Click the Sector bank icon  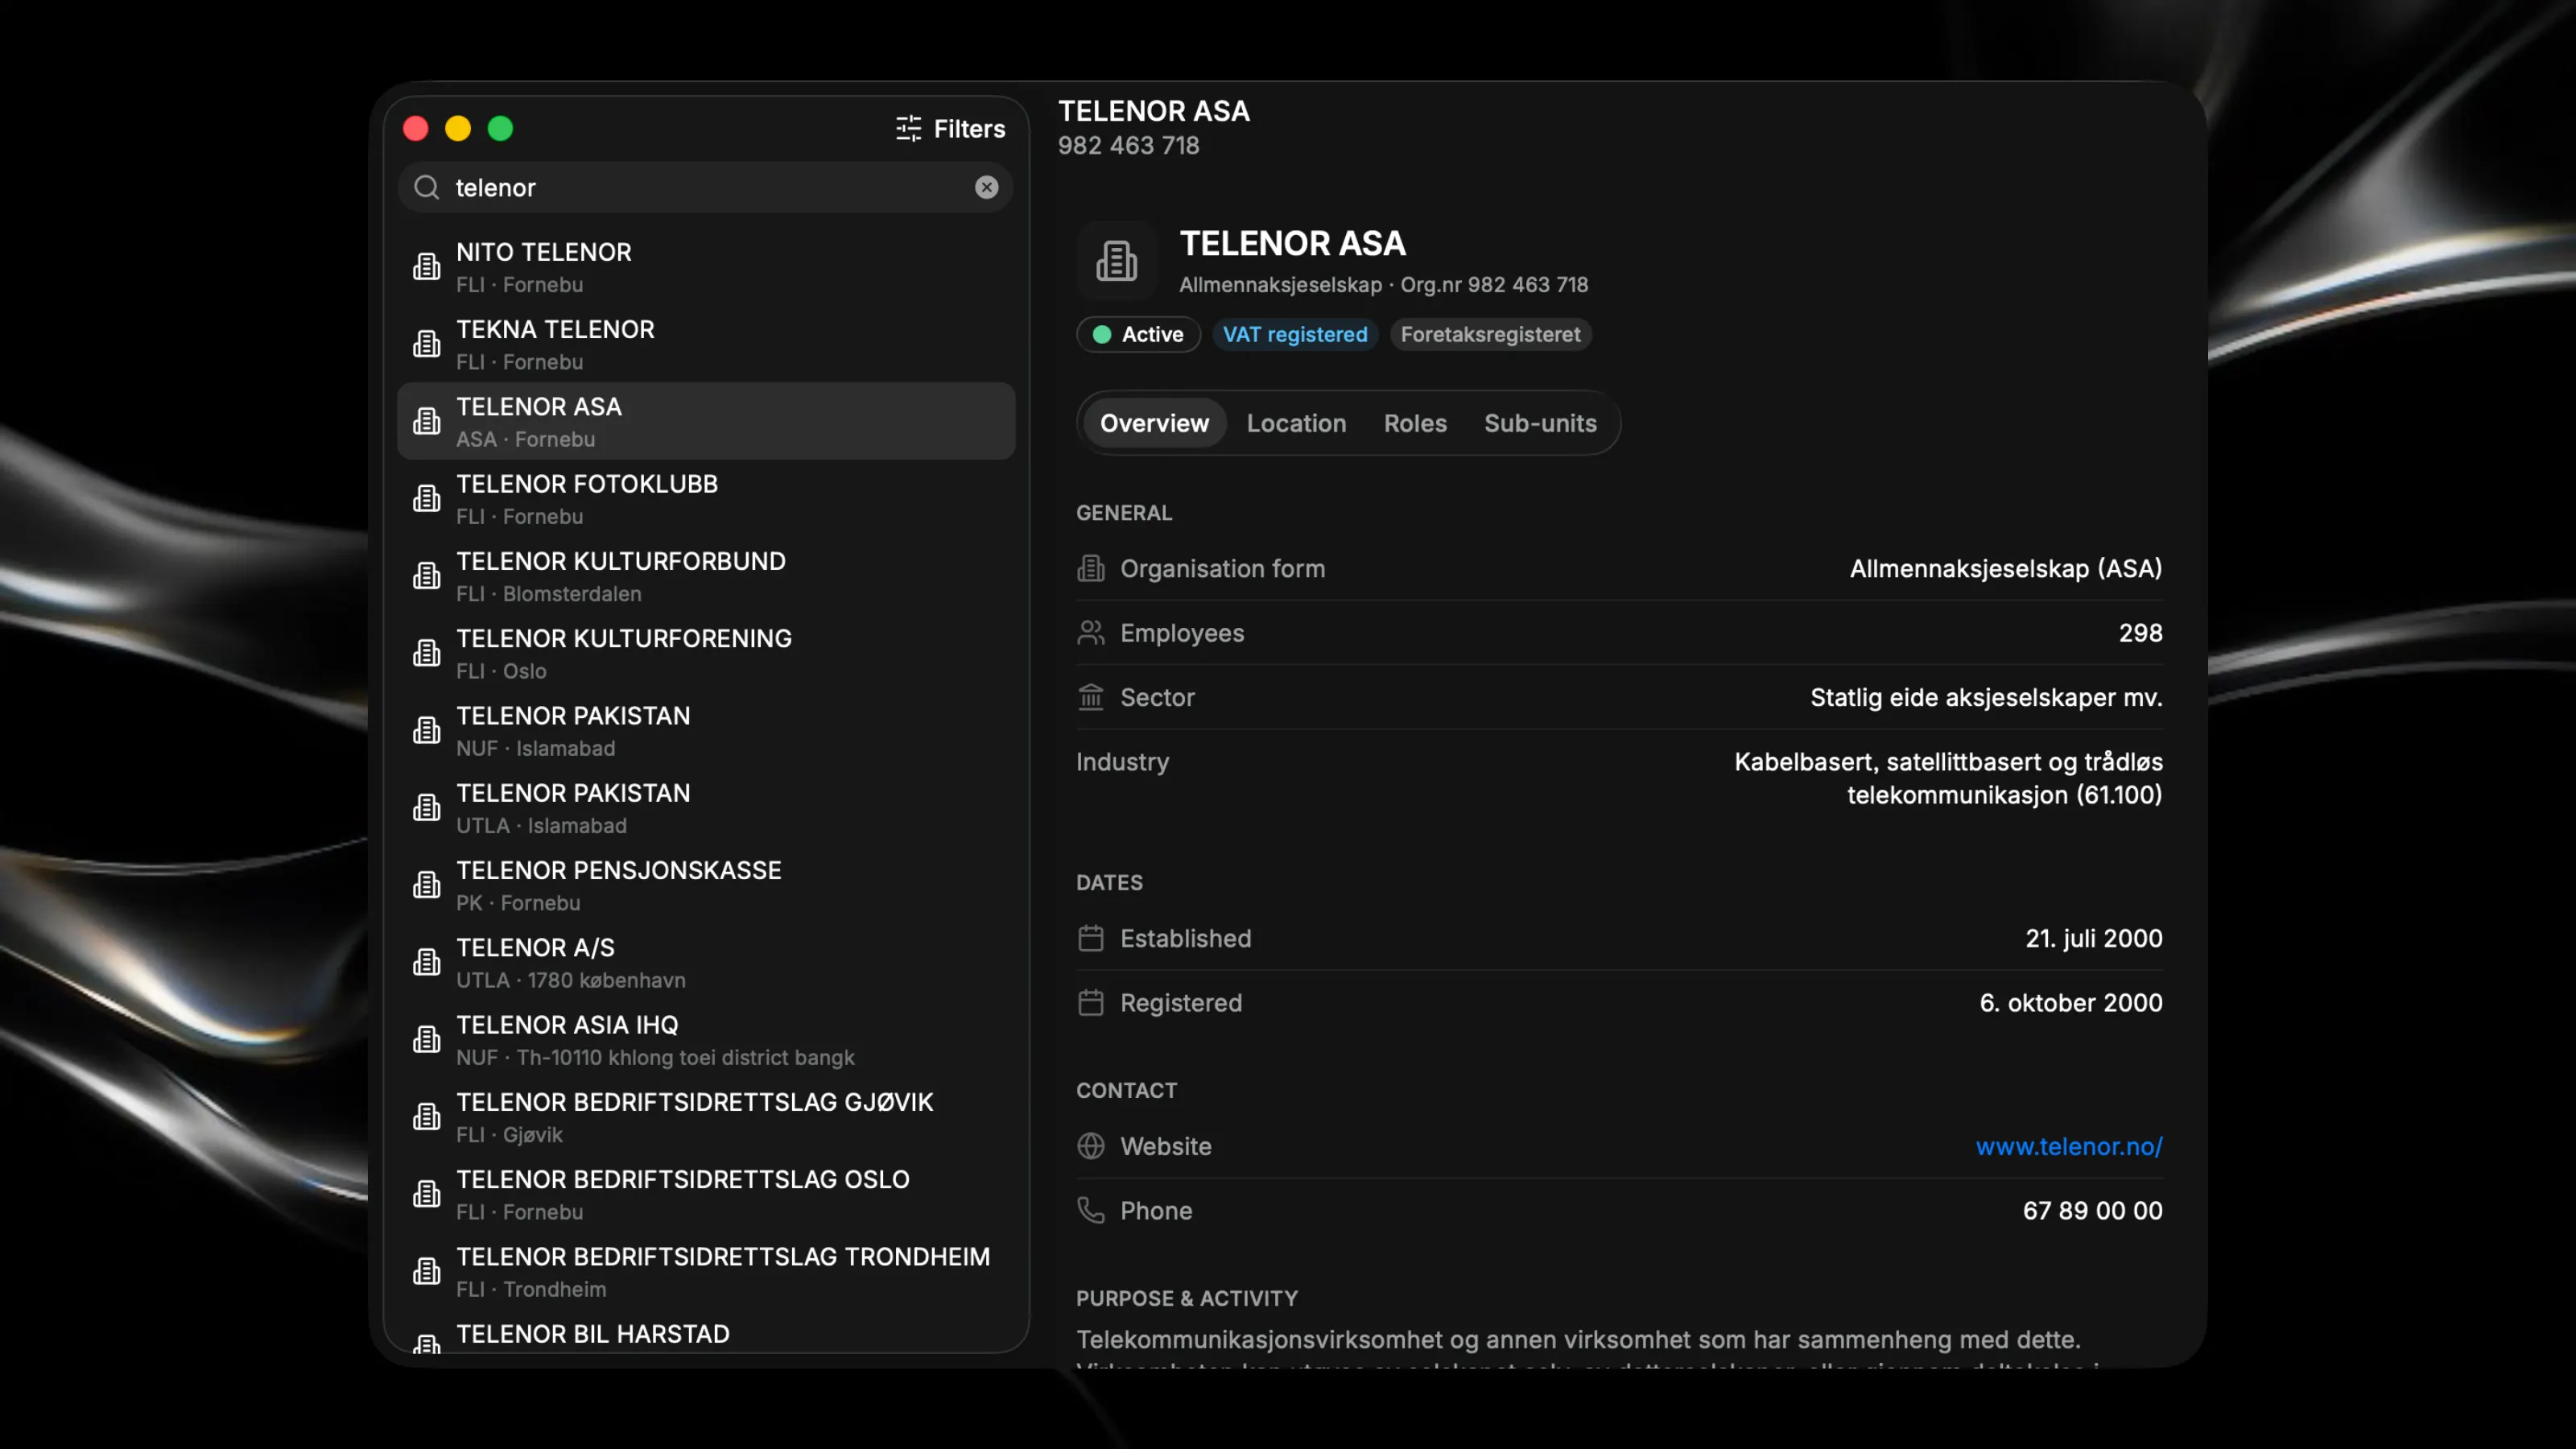1090,697
